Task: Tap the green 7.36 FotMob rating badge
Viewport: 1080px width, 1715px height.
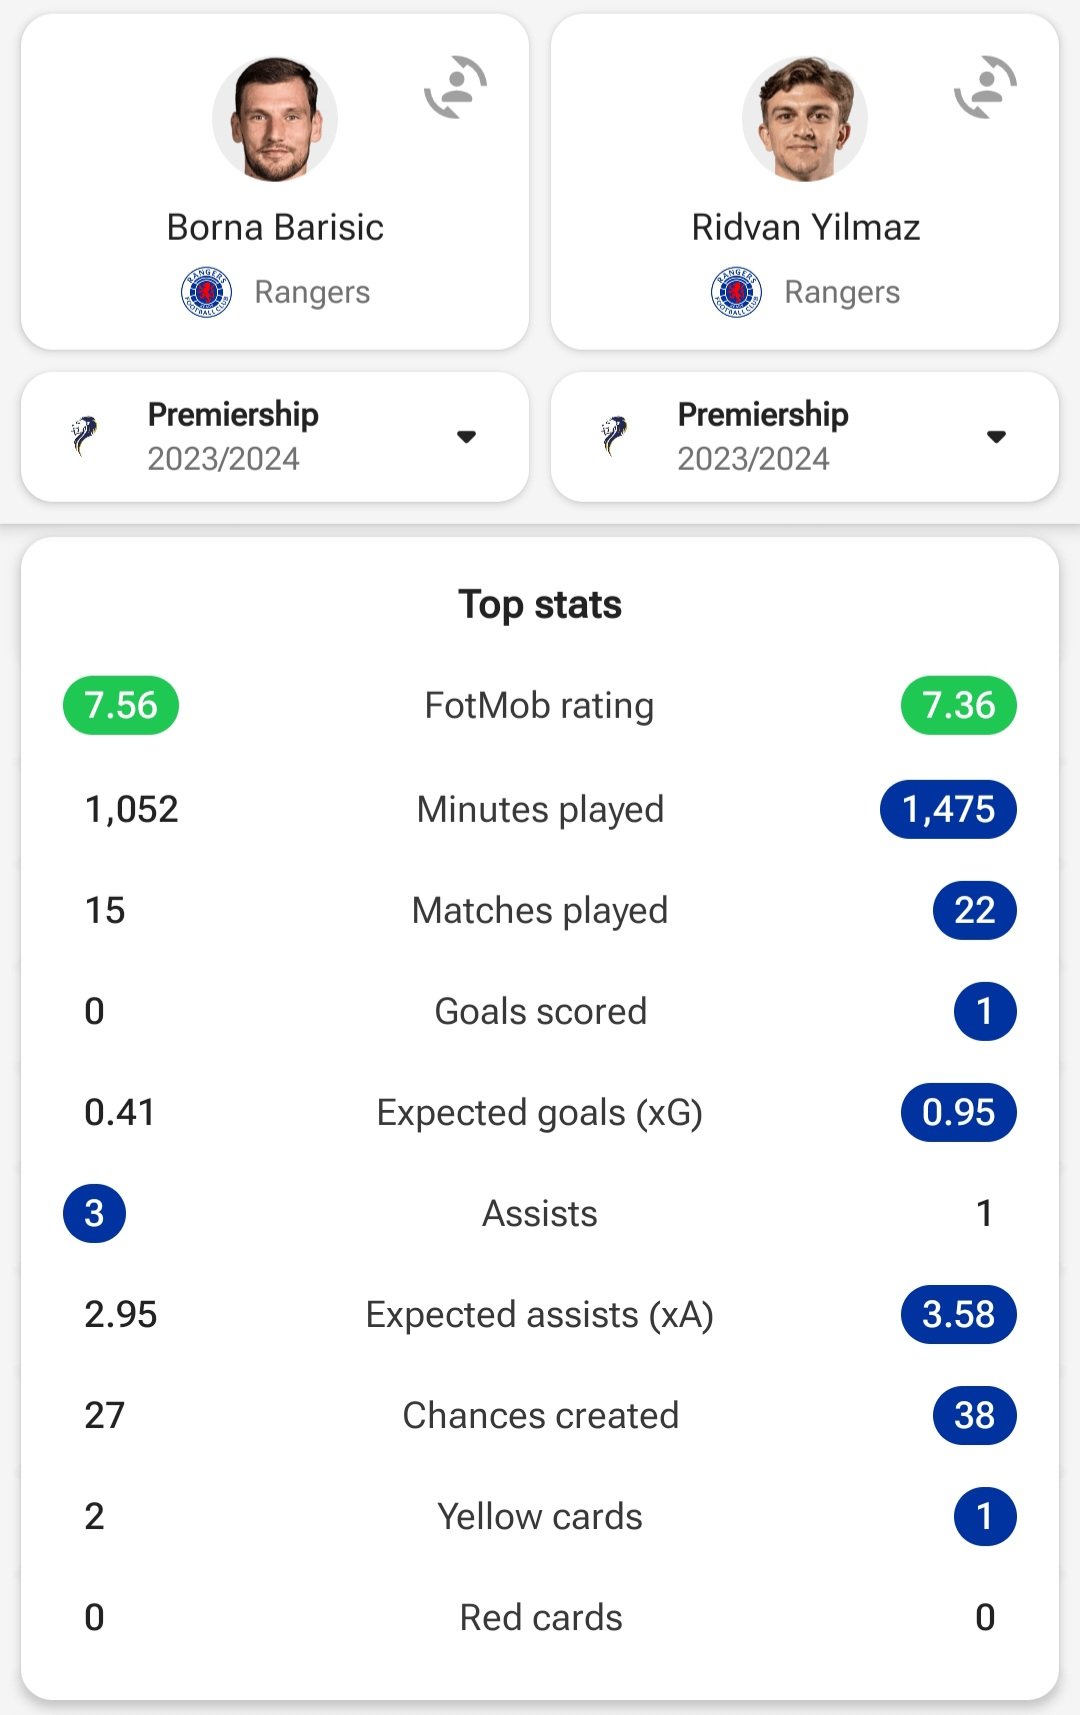Action: [958, 706]
